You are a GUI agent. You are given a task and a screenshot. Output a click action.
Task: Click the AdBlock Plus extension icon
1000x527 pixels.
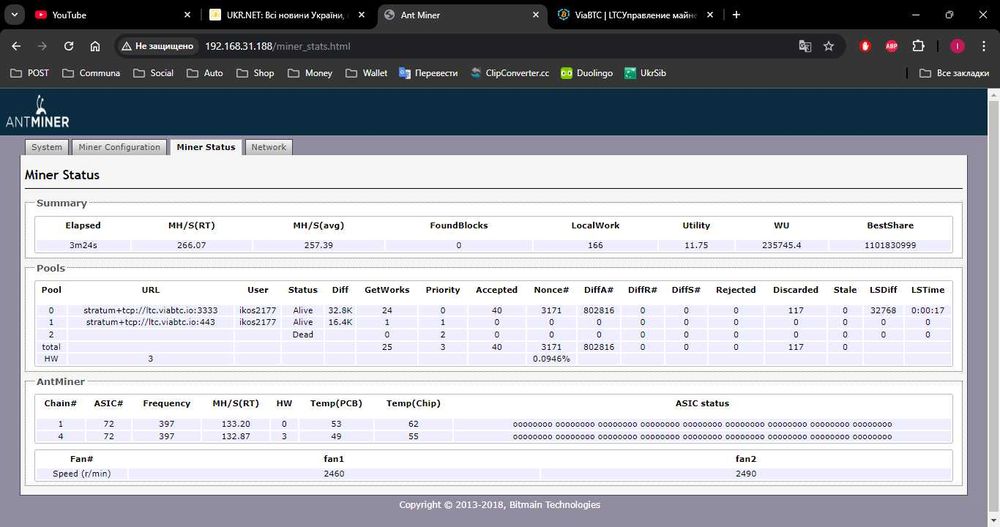tap(892, 46)
